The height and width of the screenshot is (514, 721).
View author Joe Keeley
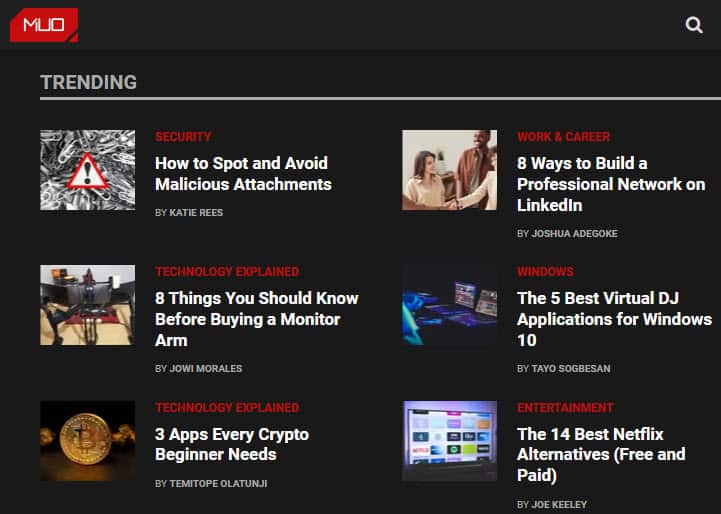[x=559, y=504]
